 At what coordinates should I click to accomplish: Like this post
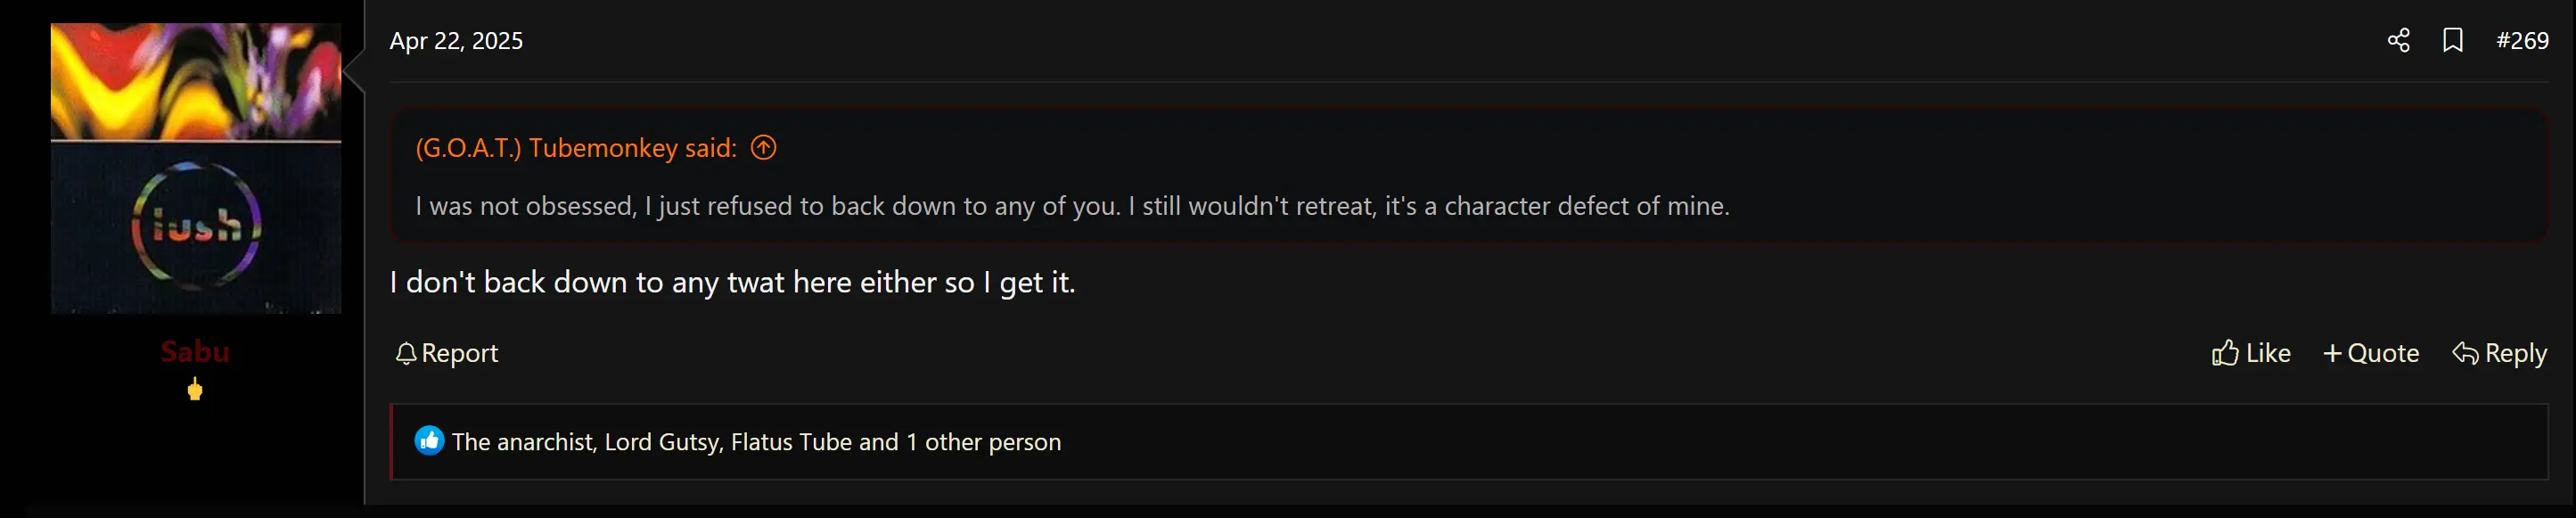click(x=2251, y=353)
